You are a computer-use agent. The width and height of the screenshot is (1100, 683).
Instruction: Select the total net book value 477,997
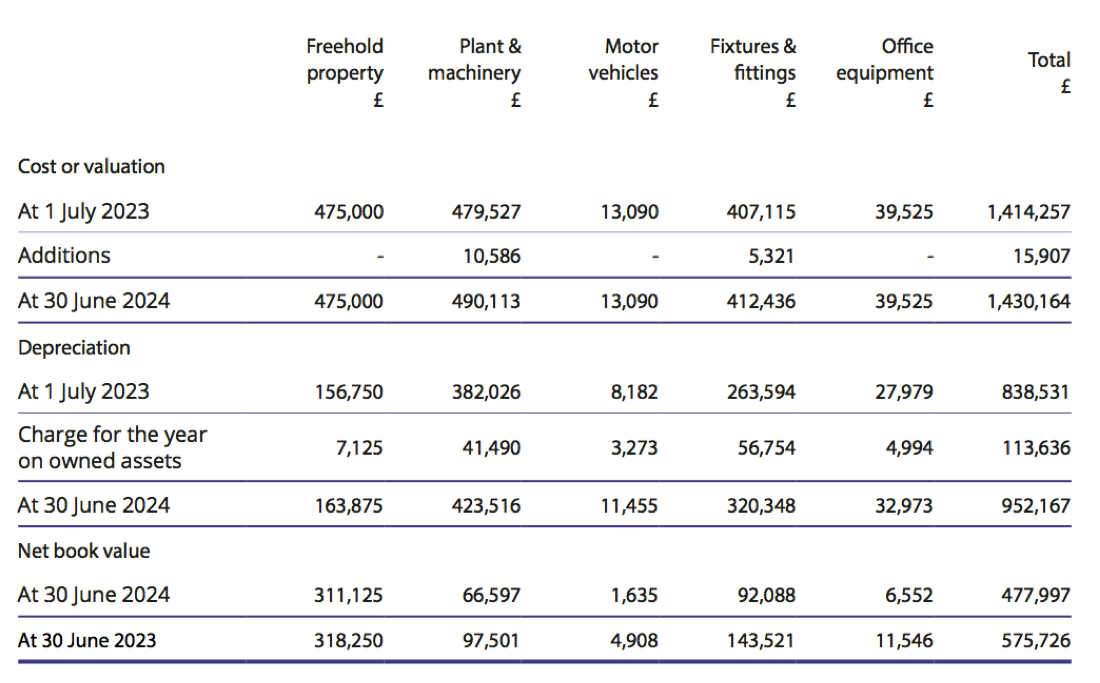click(x=1036, y=595)
